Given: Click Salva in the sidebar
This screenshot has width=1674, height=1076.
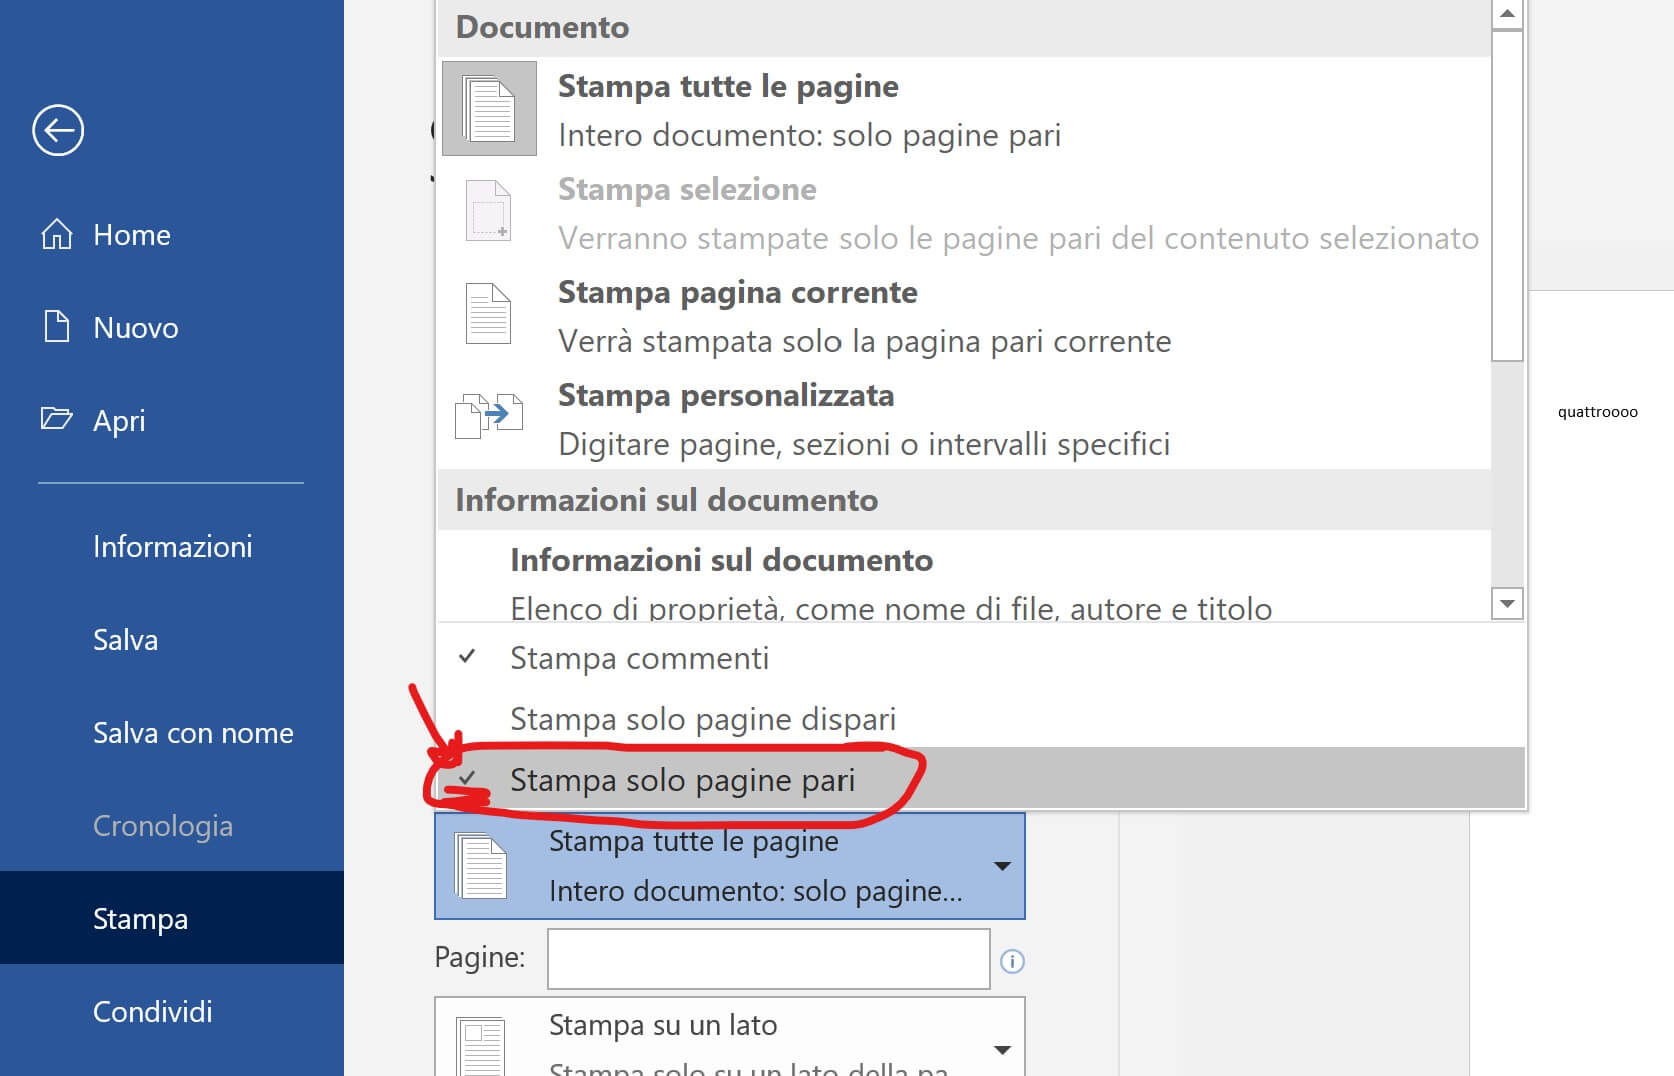Looking at the screenshot, I should (125, 639).
